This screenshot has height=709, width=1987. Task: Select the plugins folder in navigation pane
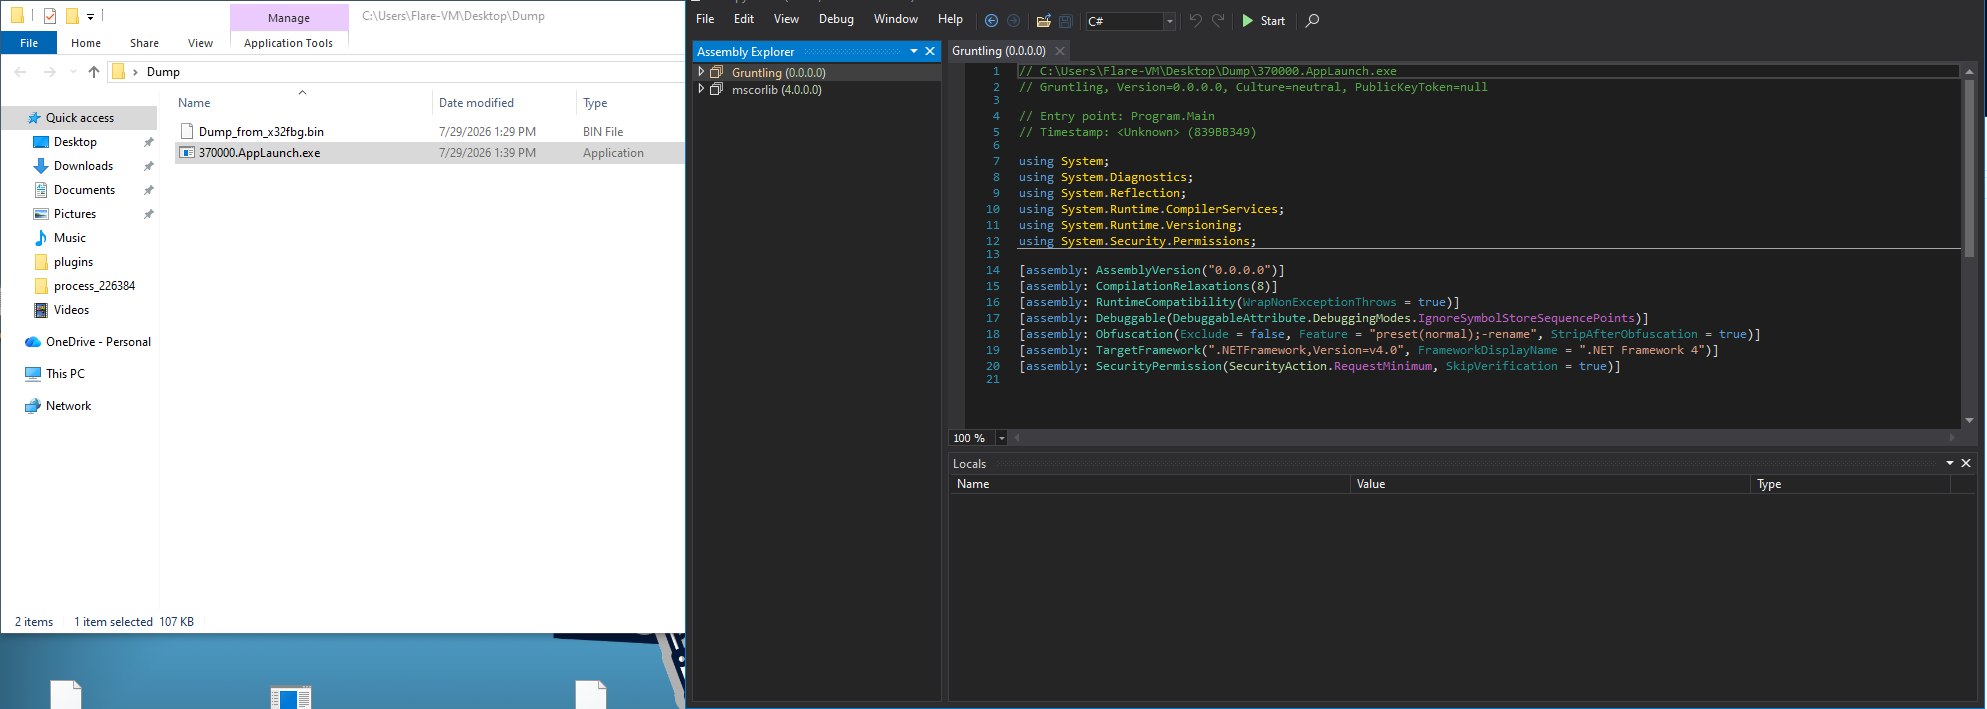tap(73, 262)
